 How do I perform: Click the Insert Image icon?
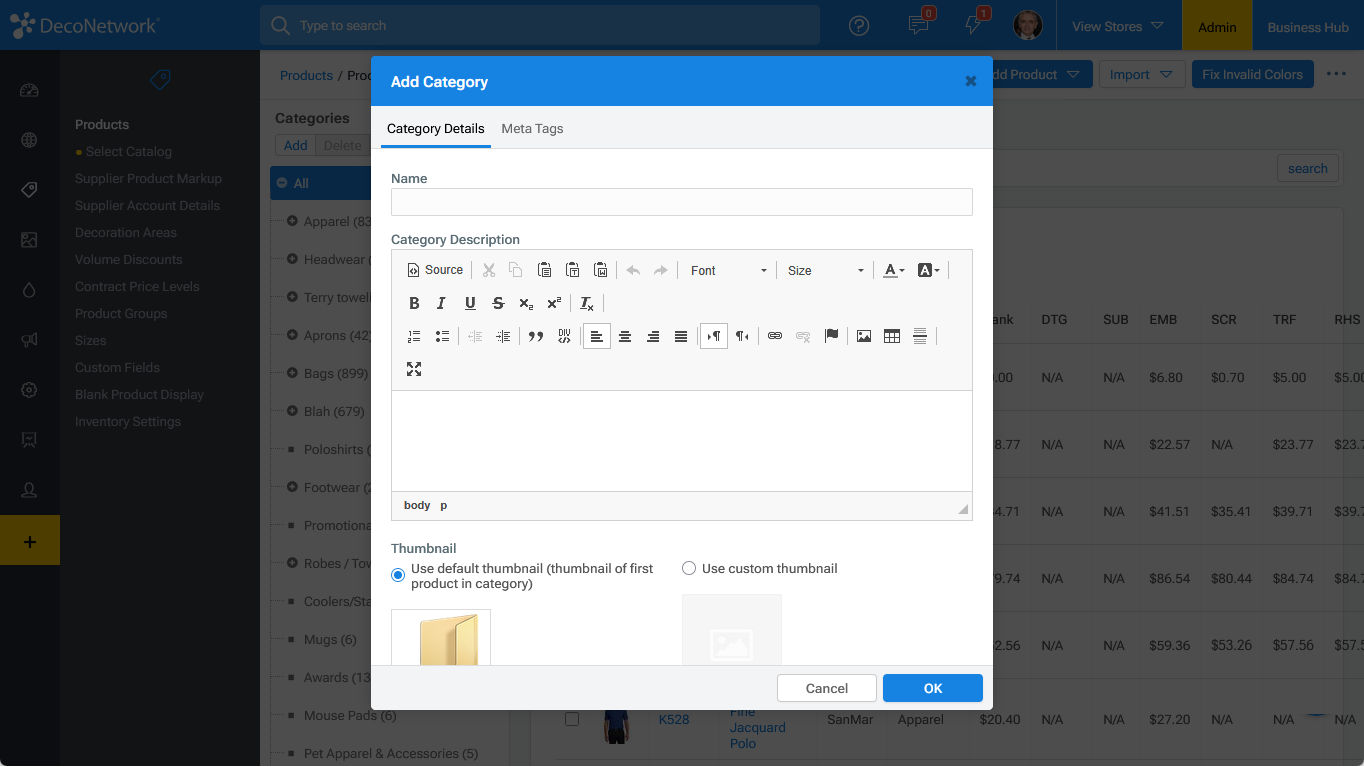tap(864, 336)
